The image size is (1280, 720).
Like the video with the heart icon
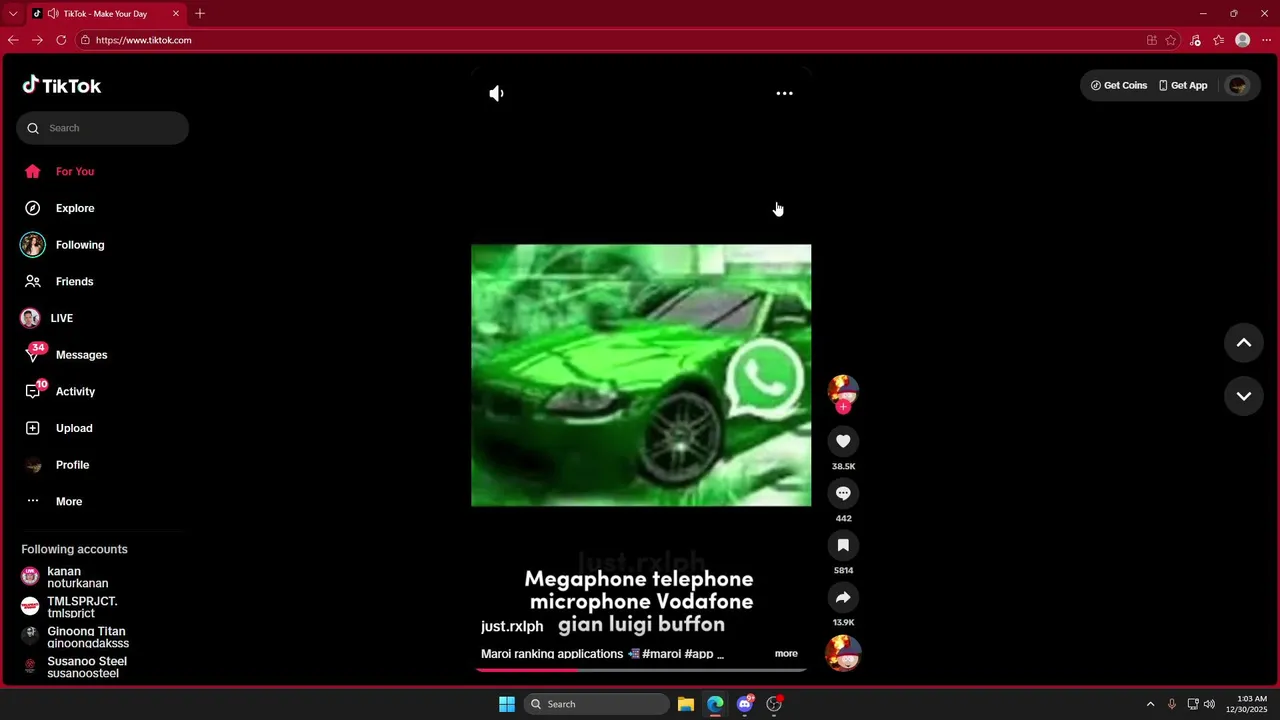[x=843, y=441]
